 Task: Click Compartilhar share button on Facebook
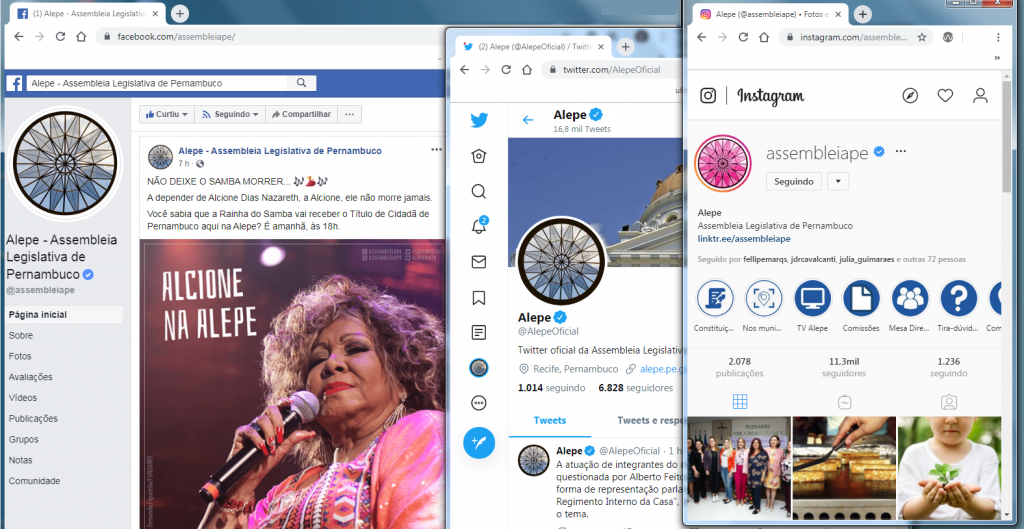pyautogui.click(x=301, y=114)
